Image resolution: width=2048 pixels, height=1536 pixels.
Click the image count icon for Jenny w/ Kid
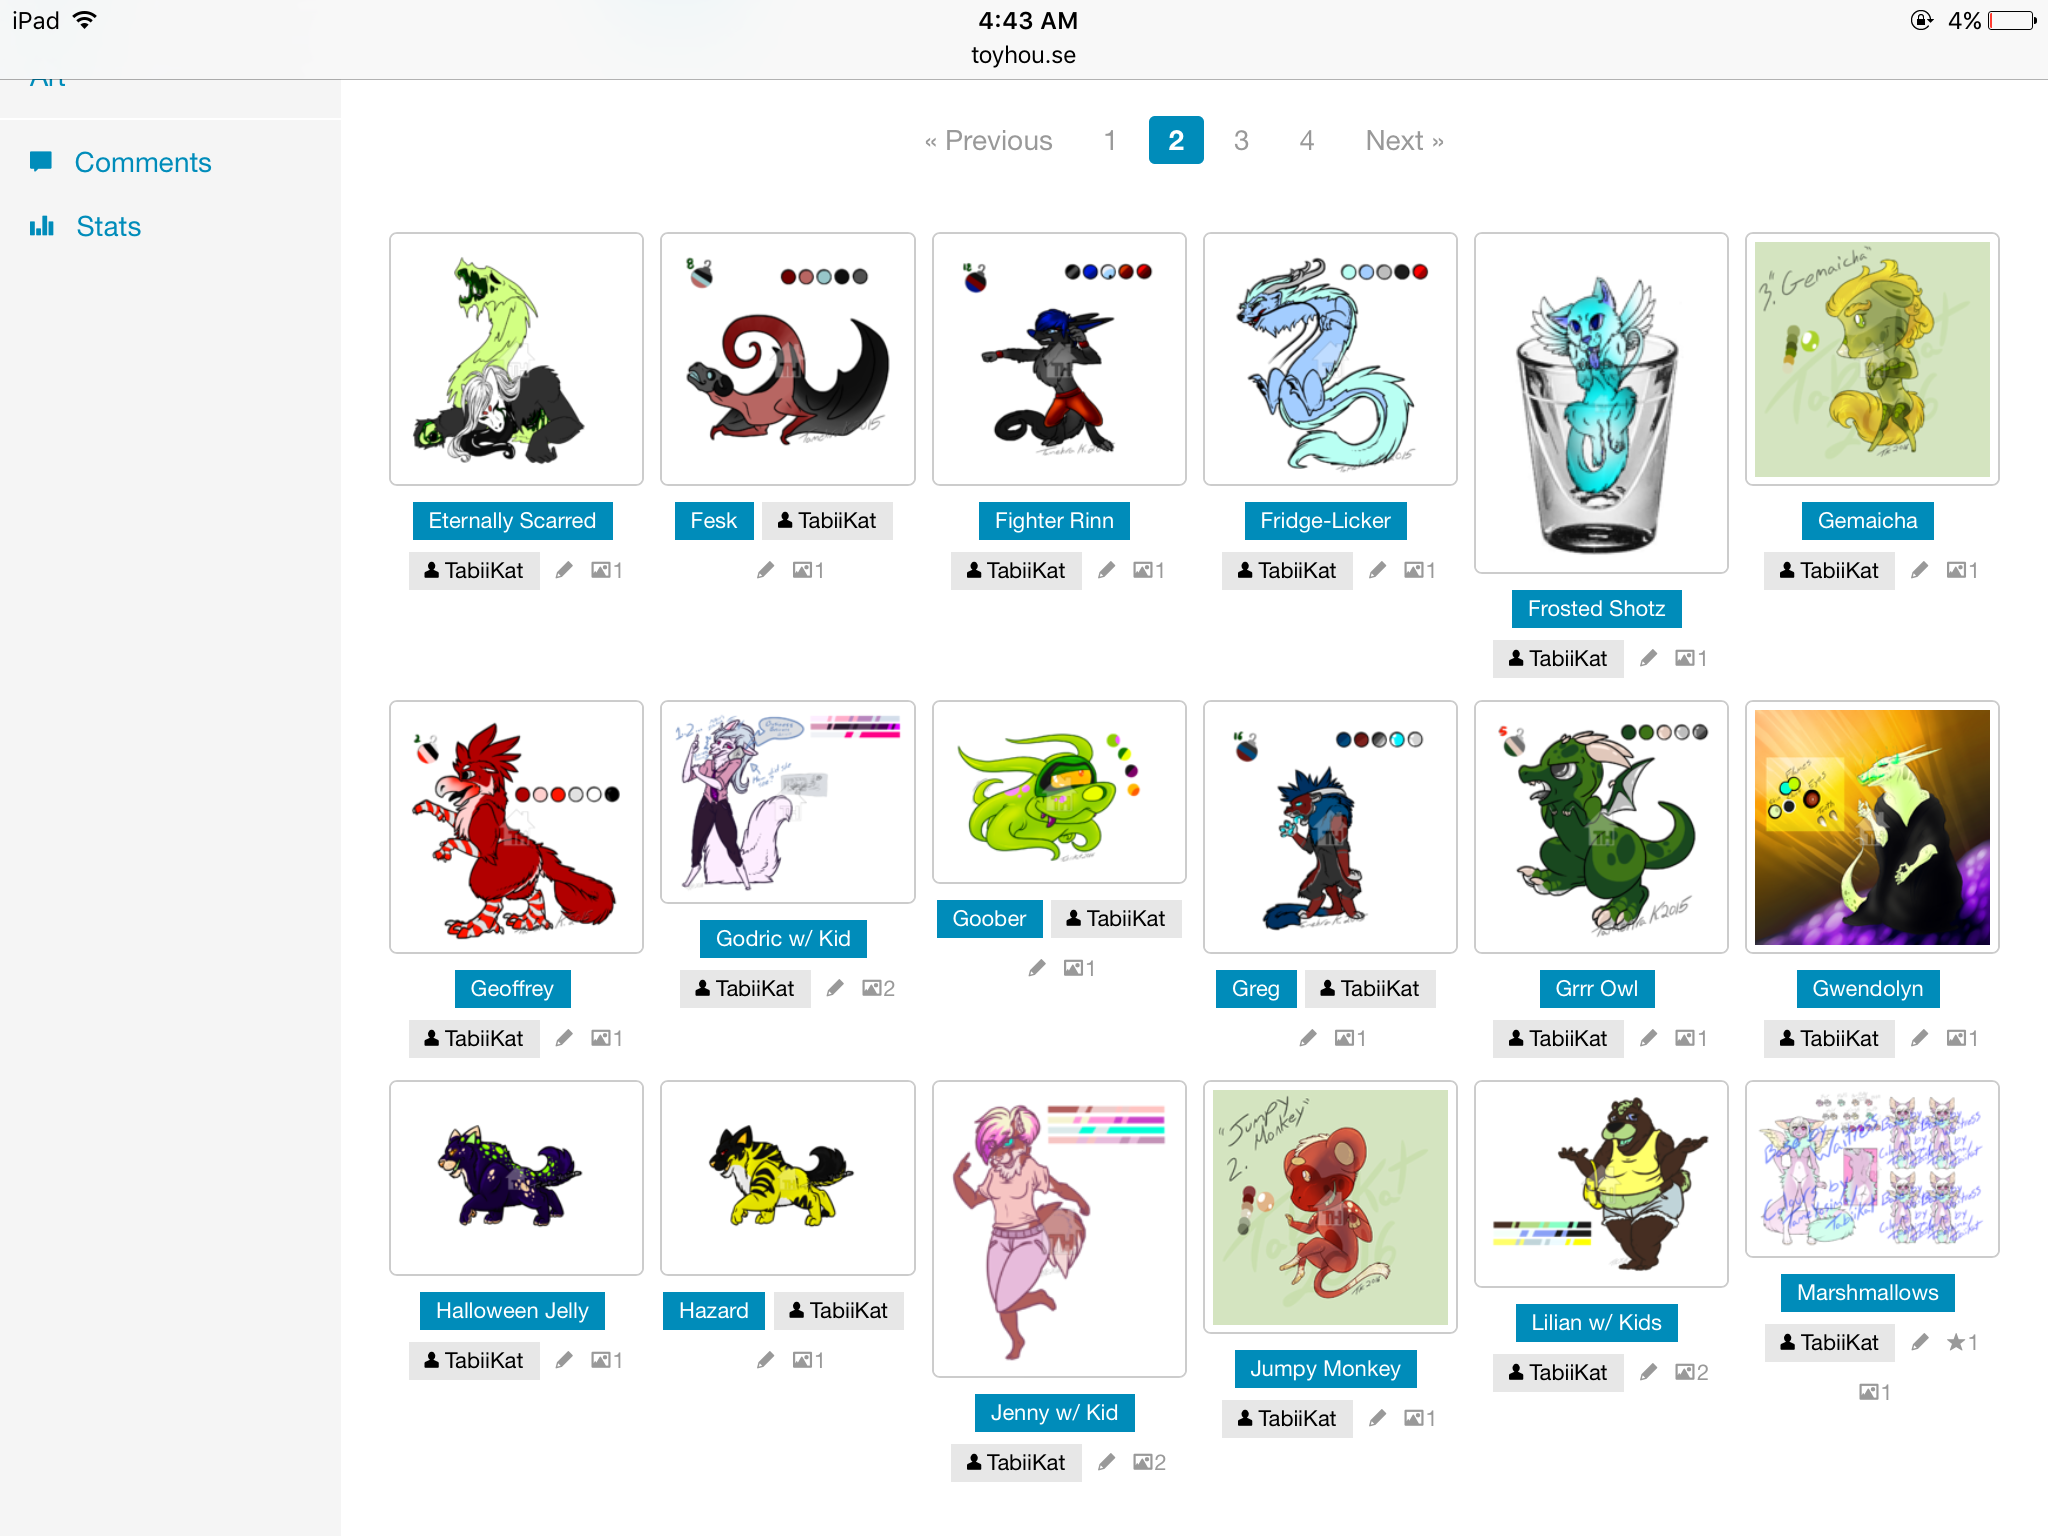[x=1143, y=1462]
